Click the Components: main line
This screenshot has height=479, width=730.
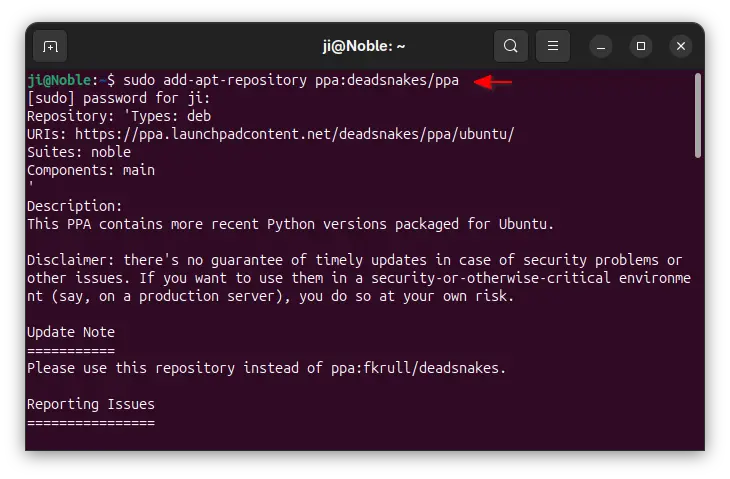(x=91, y=170)
